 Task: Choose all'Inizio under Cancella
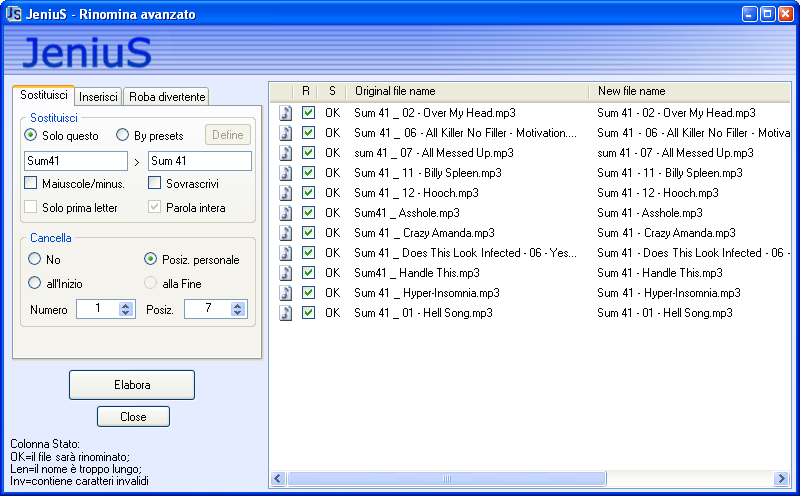pyautogui.click(x=34, y=283)
